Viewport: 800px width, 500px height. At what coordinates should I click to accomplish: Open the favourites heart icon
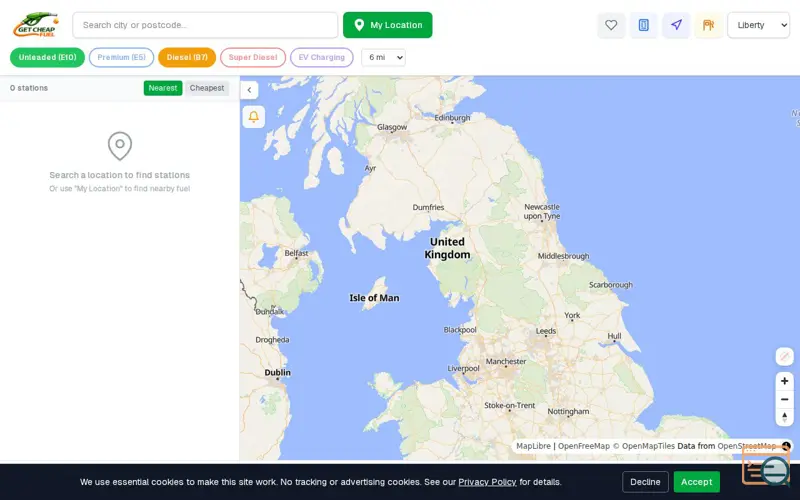tap(611, 25)
